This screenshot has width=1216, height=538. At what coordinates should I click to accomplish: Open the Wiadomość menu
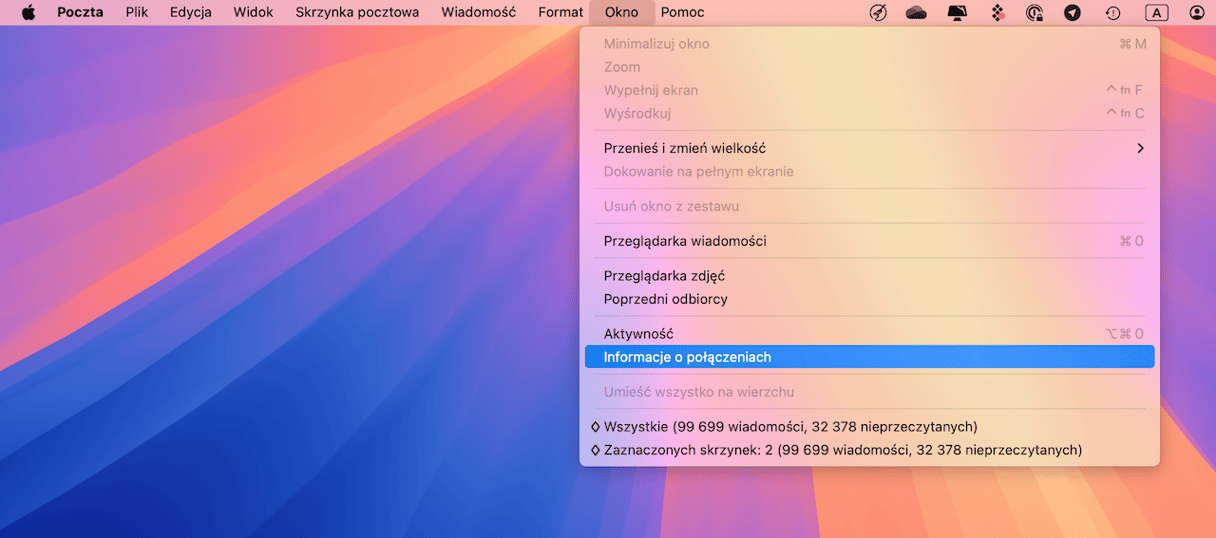(x=479, y=12)
